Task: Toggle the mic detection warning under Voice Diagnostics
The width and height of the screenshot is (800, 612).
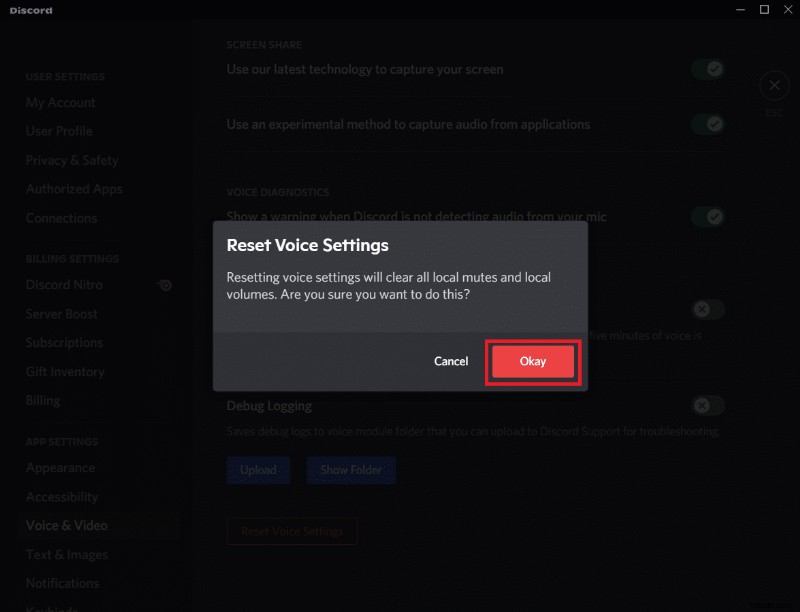Action: point(708,217)
